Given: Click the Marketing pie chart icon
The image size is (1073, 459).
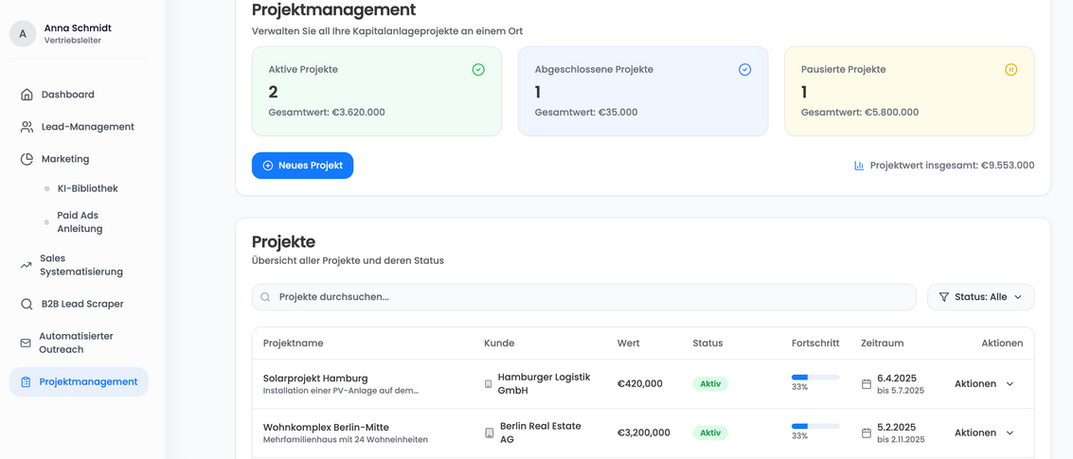Looking at the screenshot, I should point(27,159).
